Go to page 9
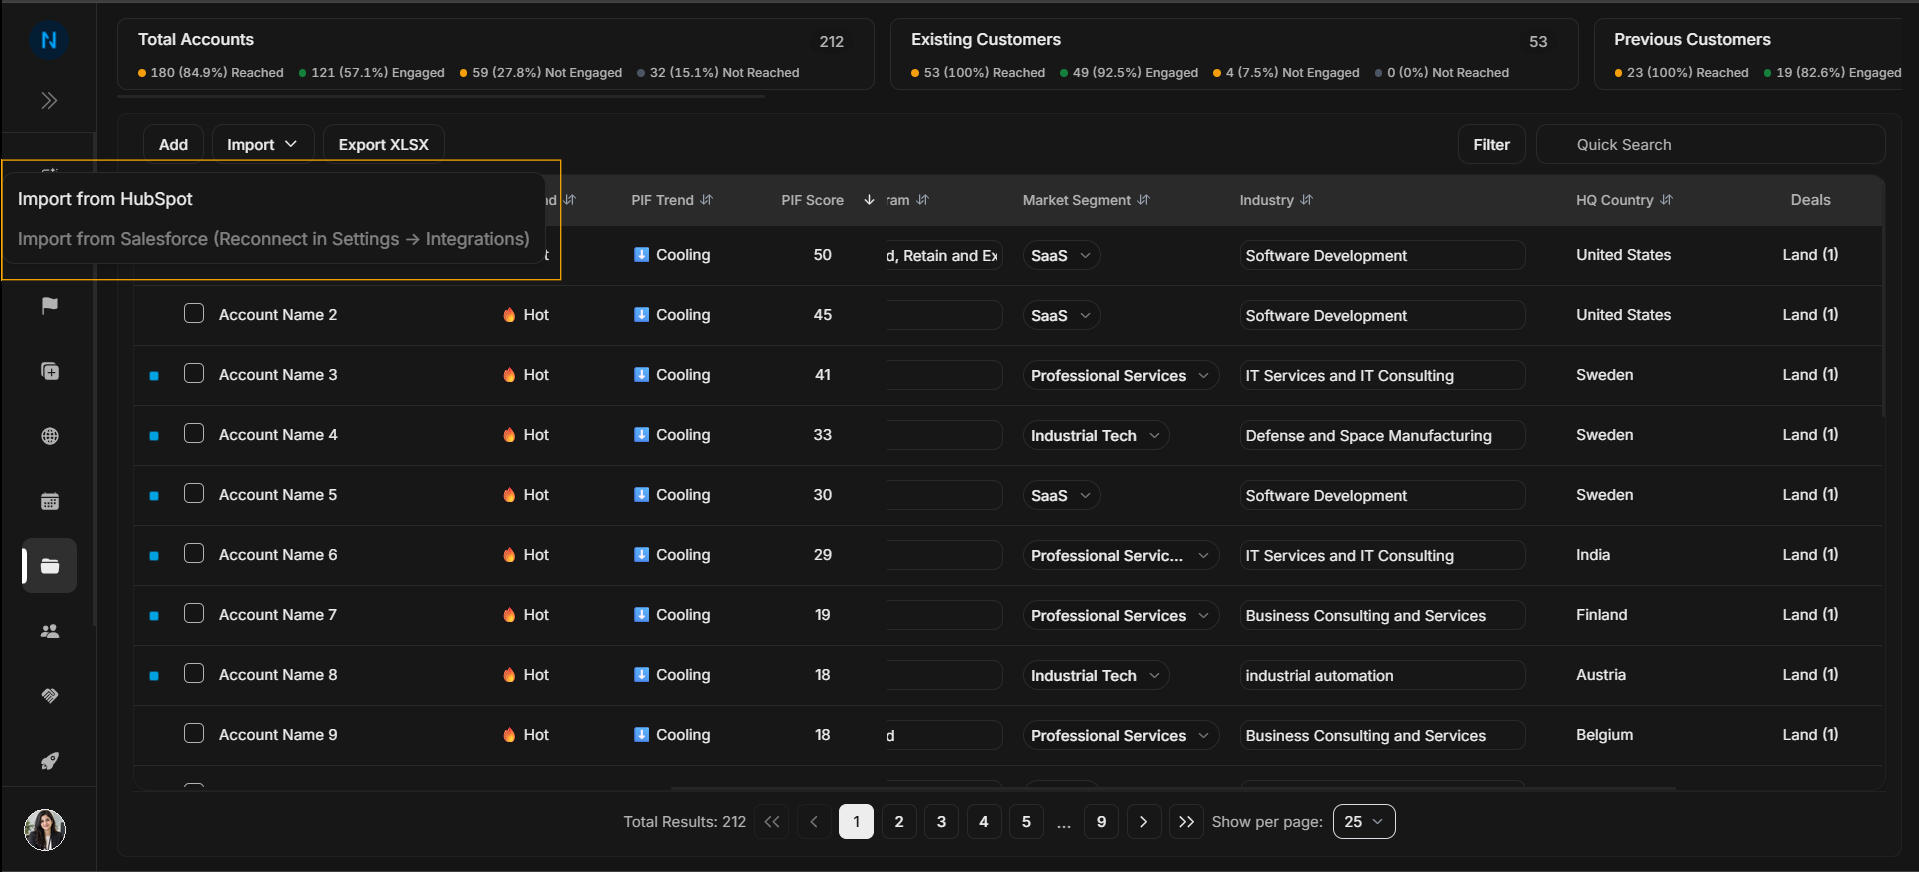The height and width of the screenshot is (872, 1919). click(1101, 822)
